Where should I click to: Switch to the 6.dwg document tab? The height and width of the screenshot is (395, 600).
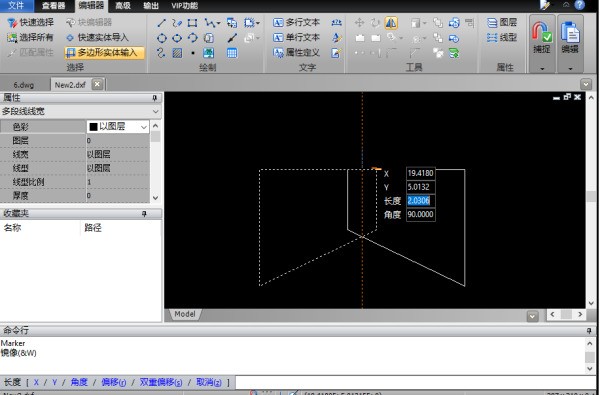(24, 85)
